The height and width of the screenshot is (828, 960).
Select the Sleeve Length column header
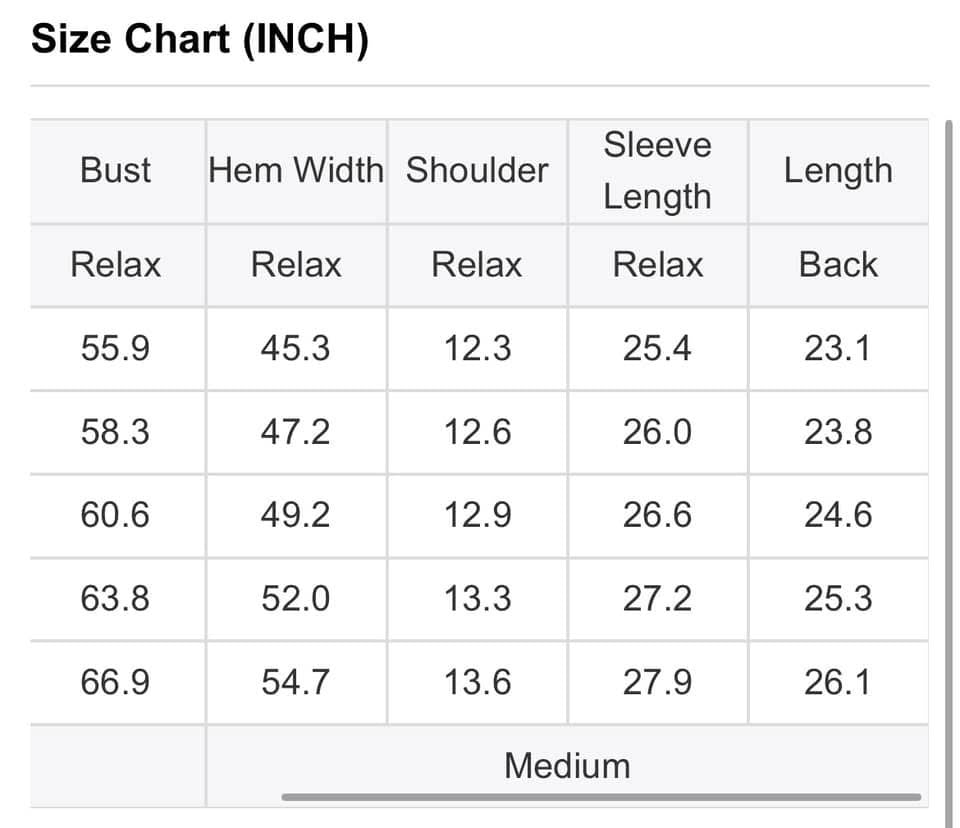coord(658,171)
